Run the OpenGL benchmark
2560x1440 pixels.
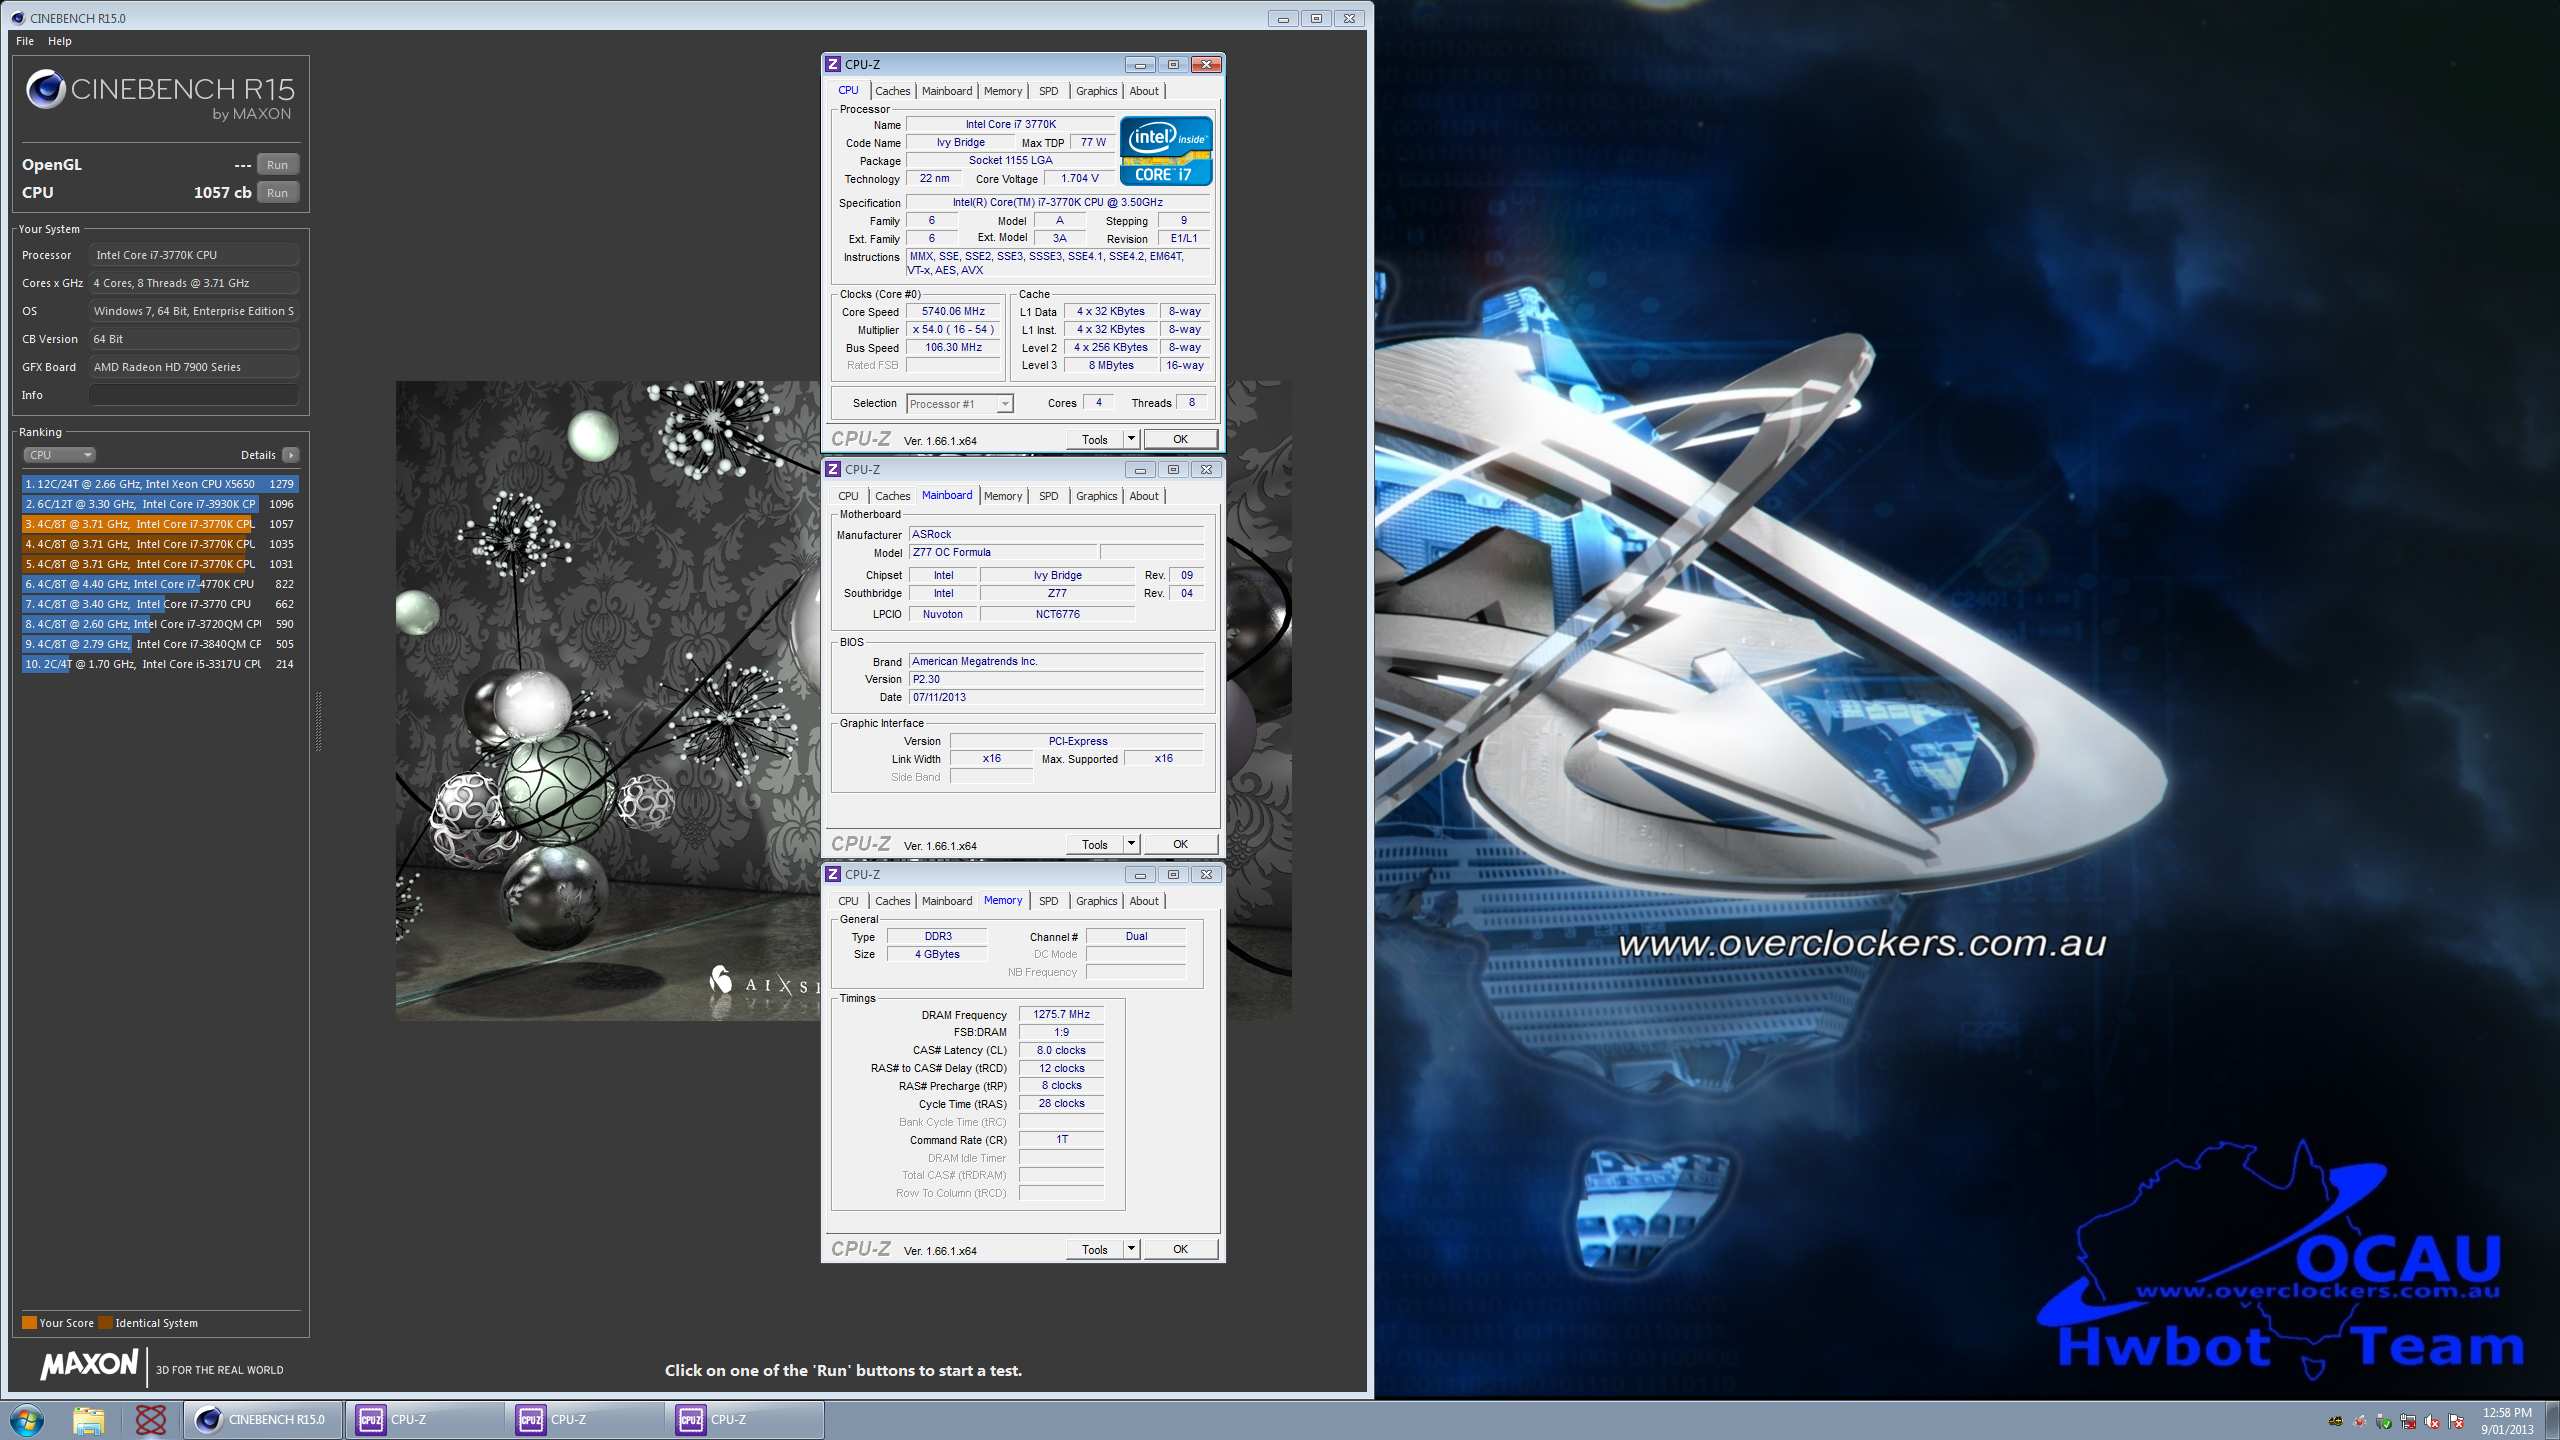[278, 165]
